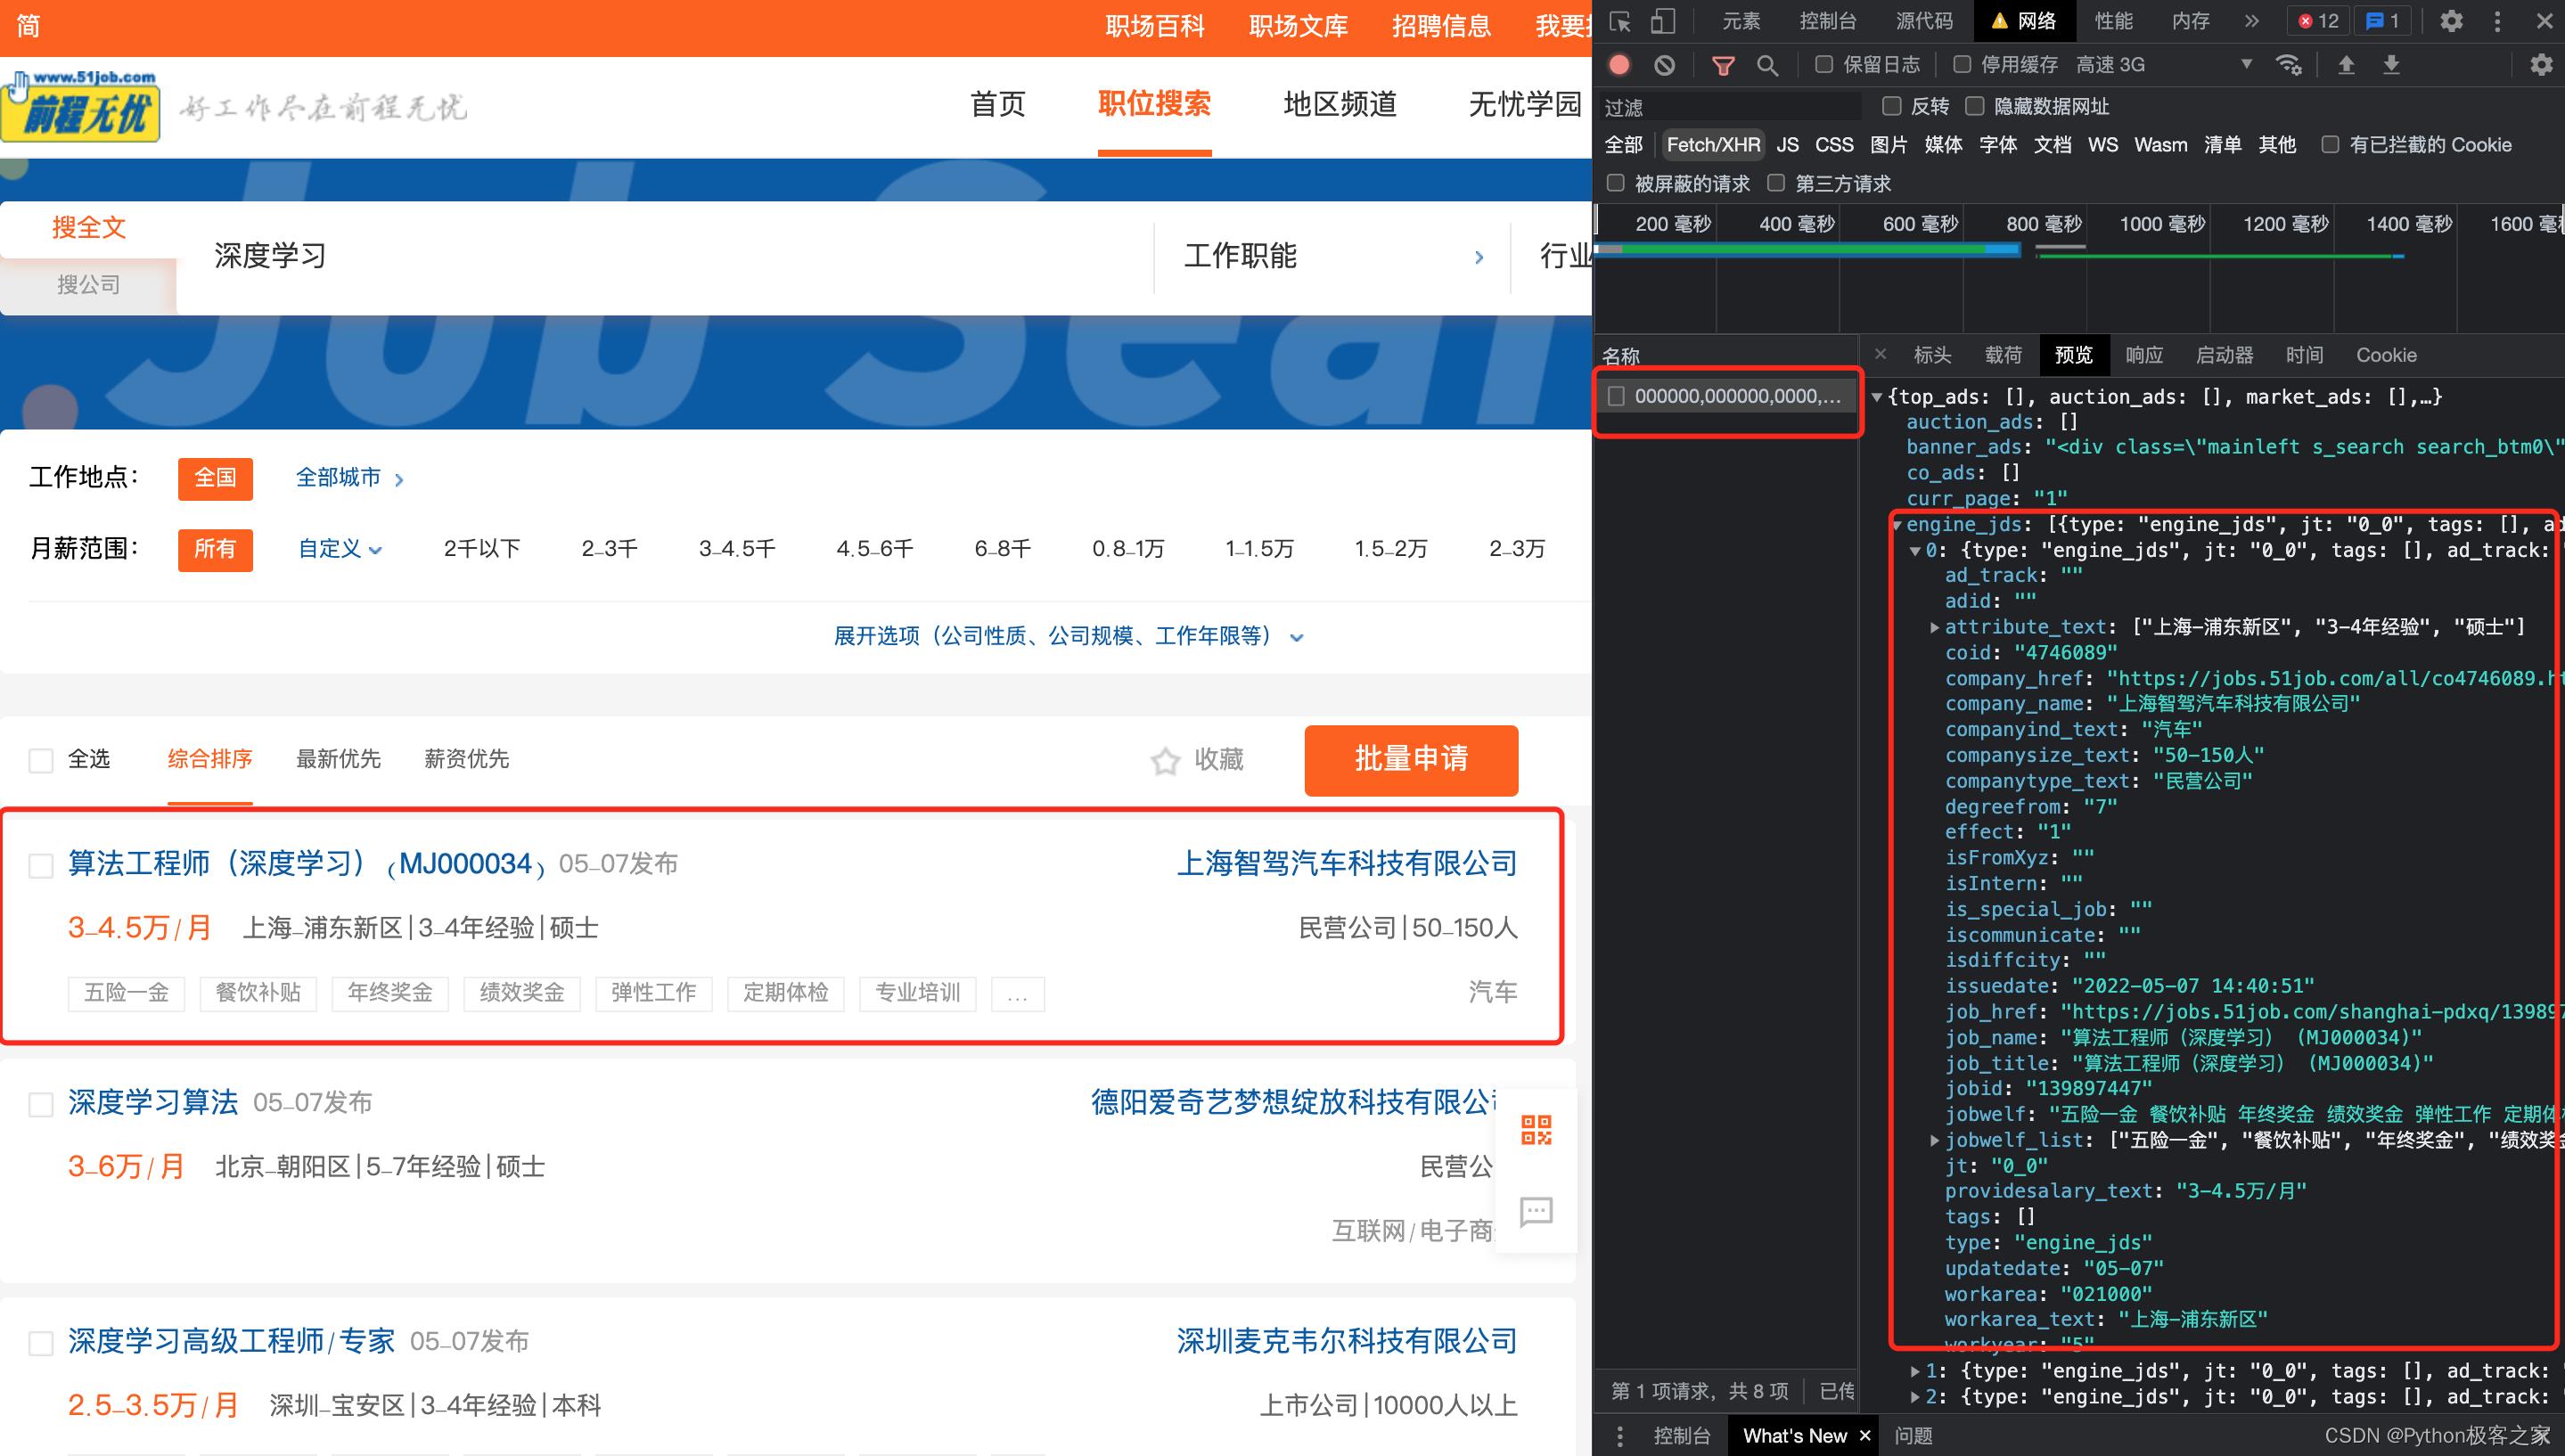Toggle the device toolbar icon
The width and height of the screenshot is (2565, 1456).
[1662, 21]
